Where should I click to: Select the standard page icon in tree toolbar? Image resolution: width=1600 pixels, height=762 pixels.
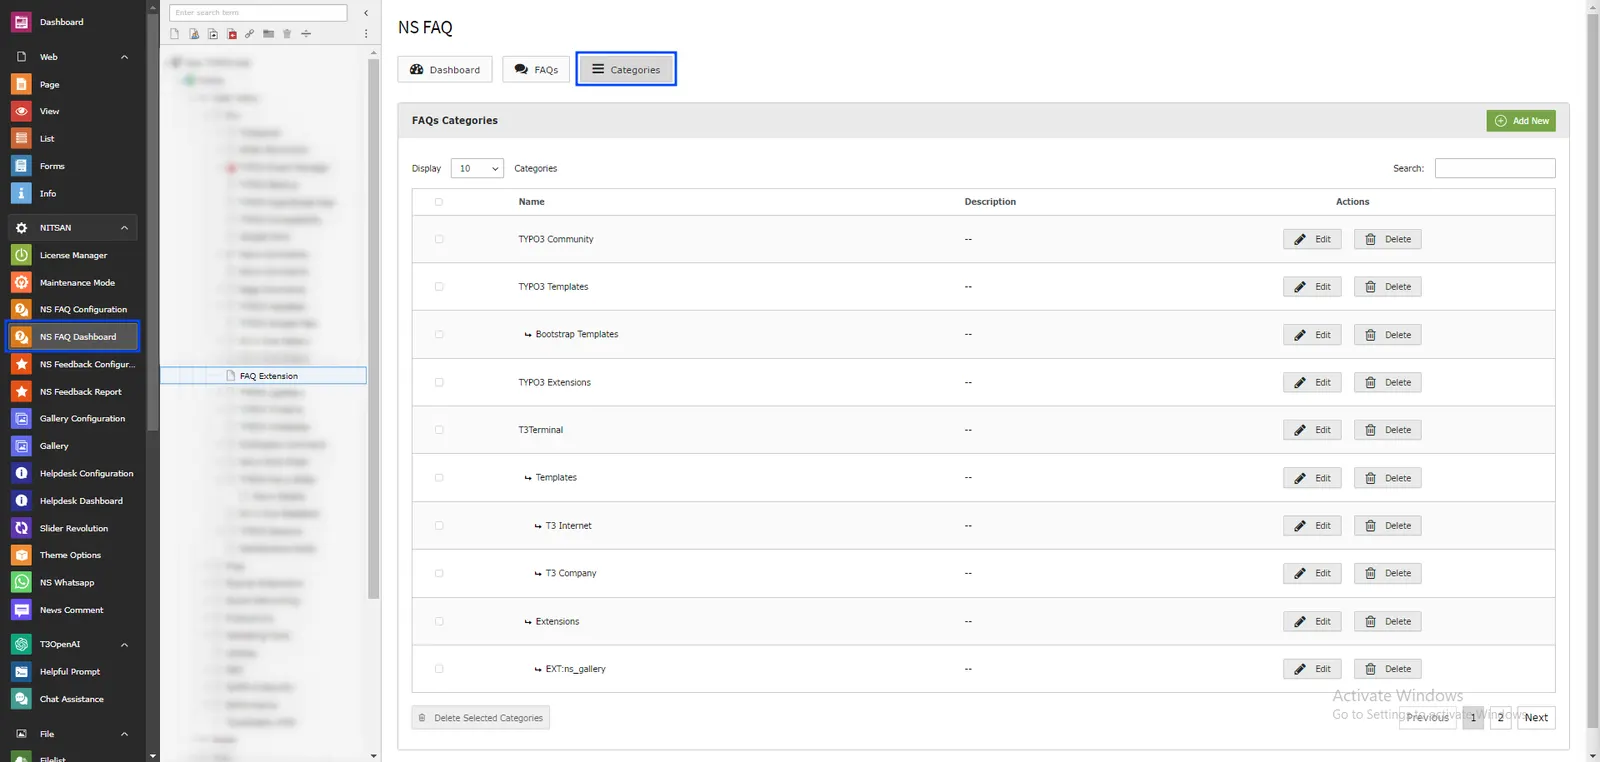(x=175, y=34)
